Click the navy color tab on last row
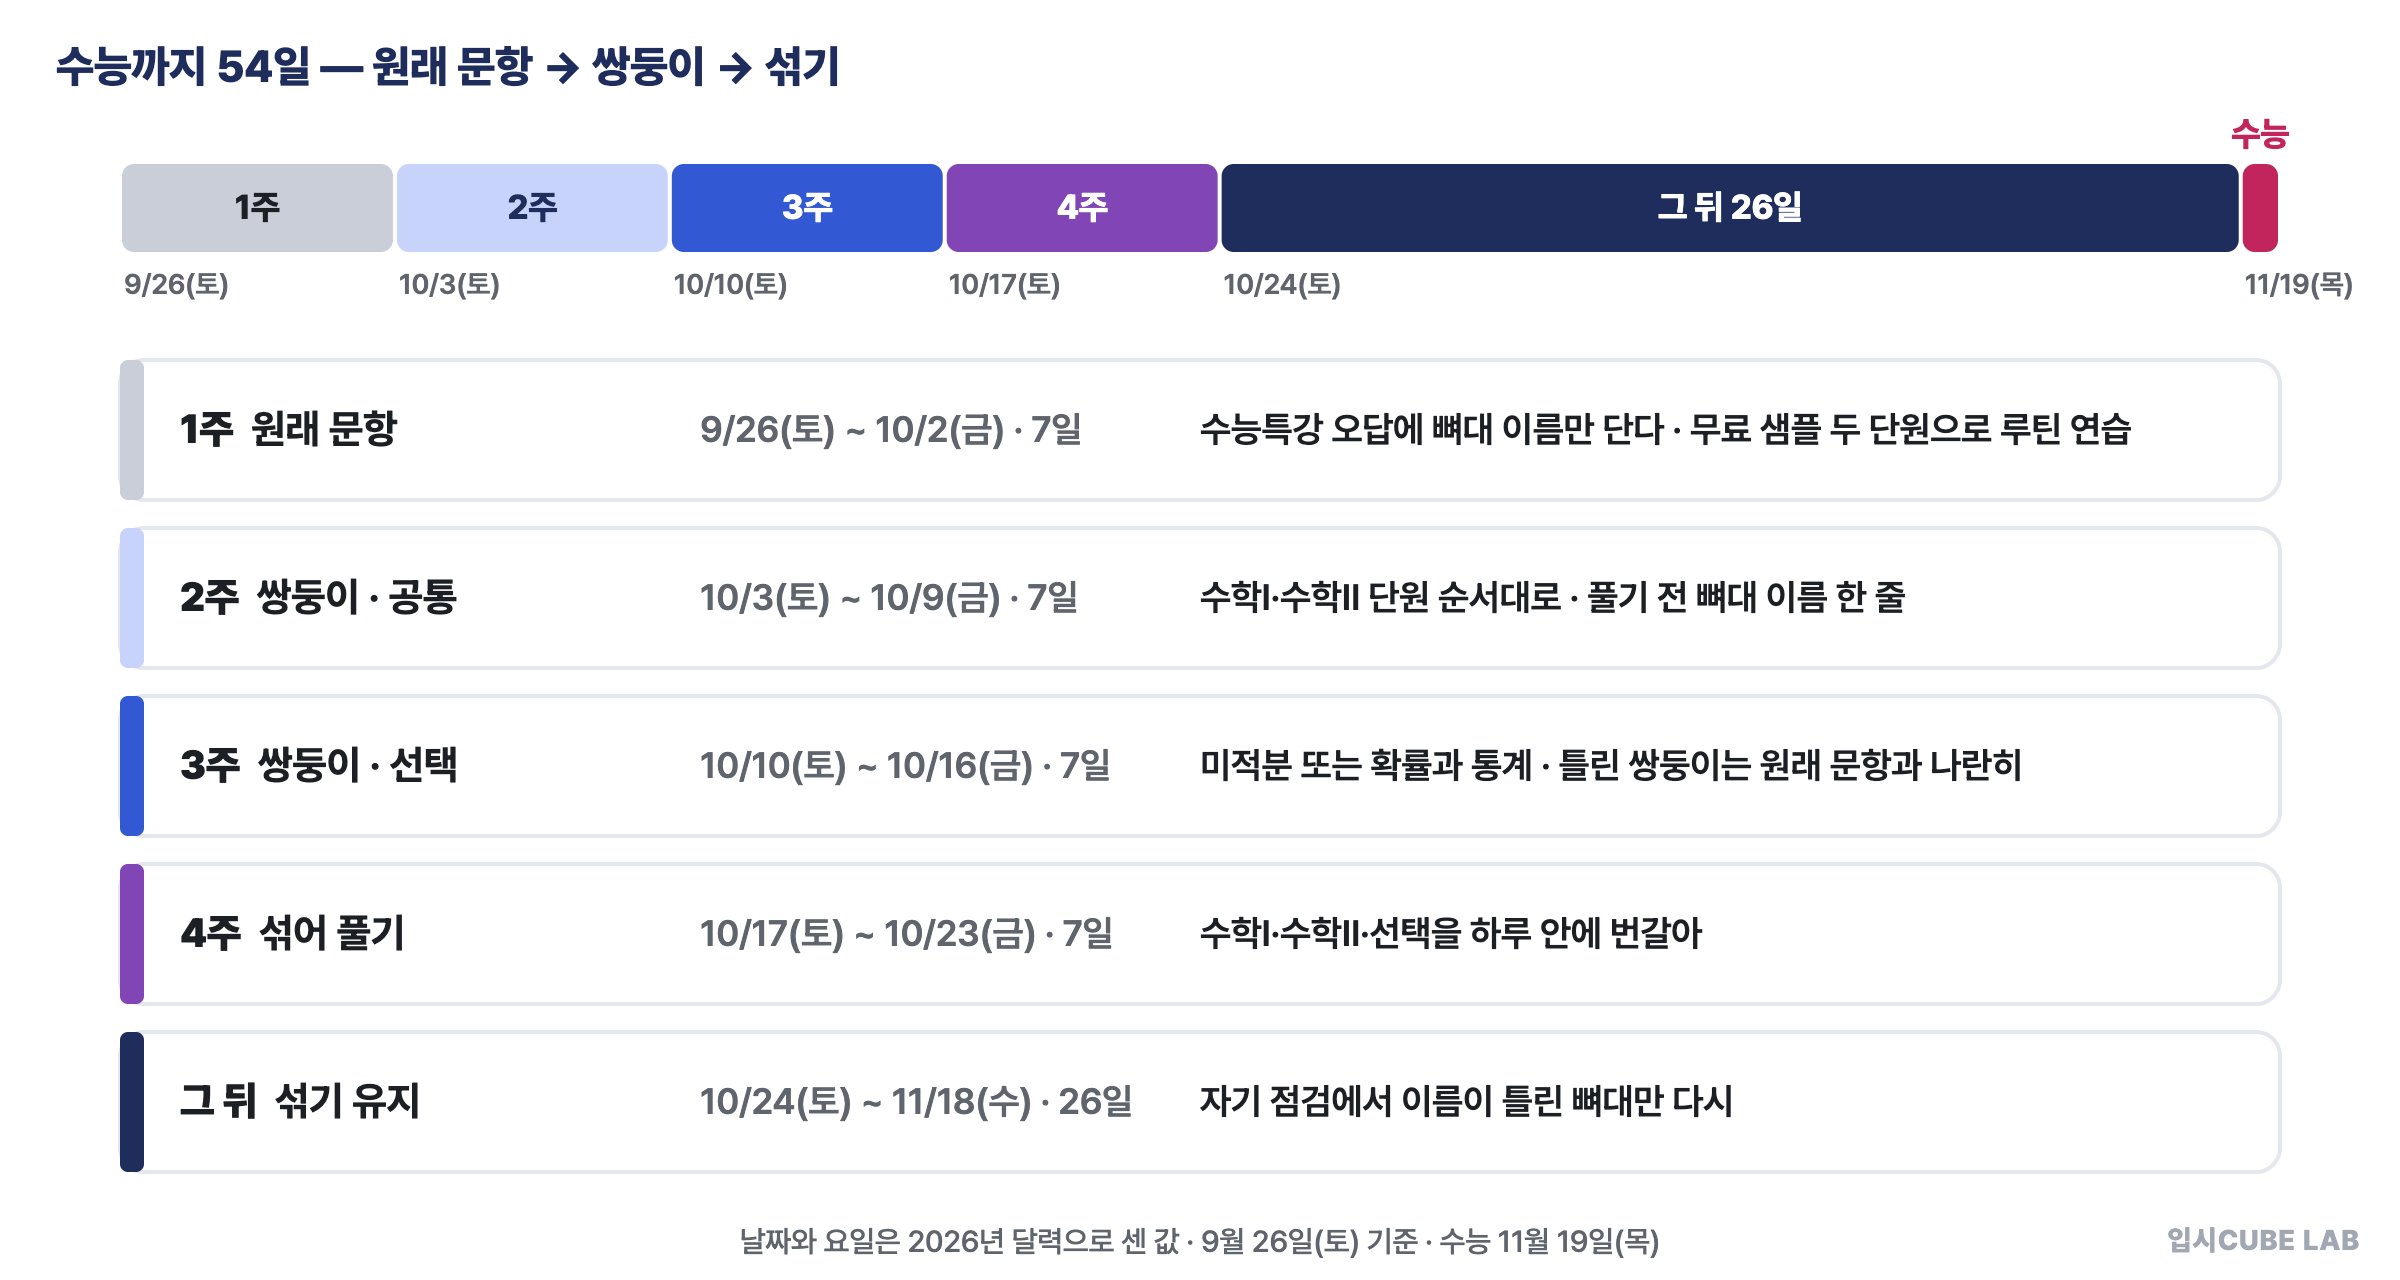The image size is (2400, 1280). coord(132,1102)
